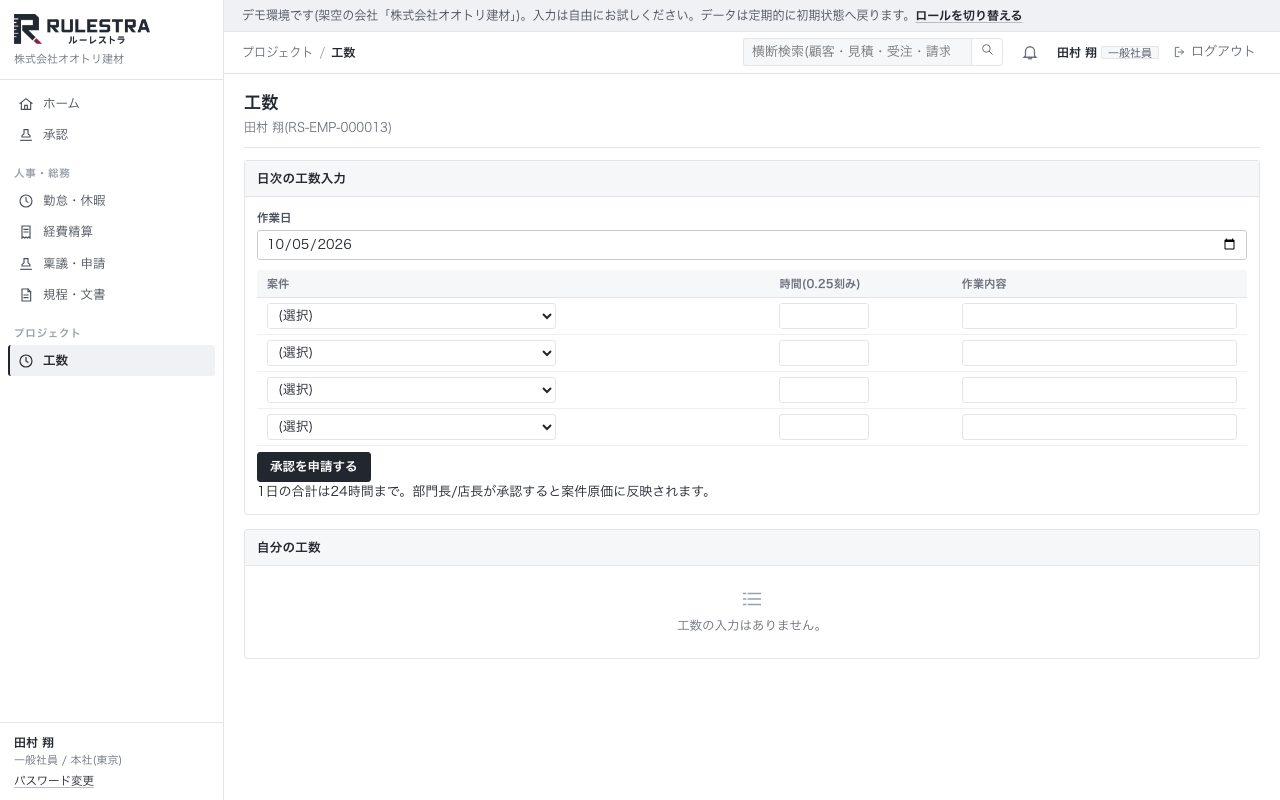Open 経費精算 in the sidebar
This screenshot has height=800, width=1280.
(111, 232)
